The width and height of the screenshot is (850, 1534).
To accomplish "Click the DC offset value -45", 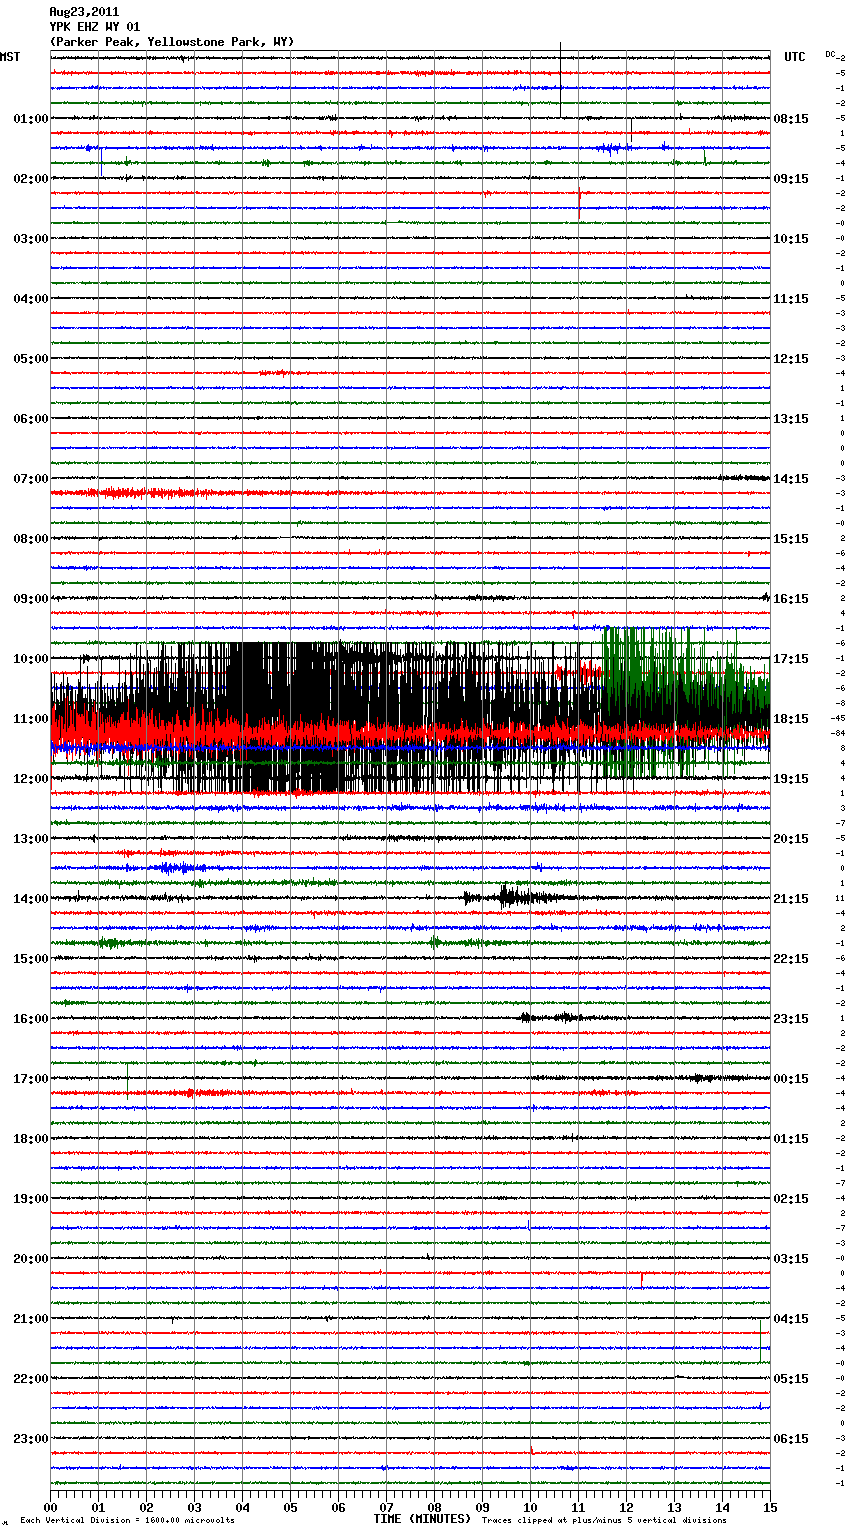I will pyautogui.click(x=838, y=718).
